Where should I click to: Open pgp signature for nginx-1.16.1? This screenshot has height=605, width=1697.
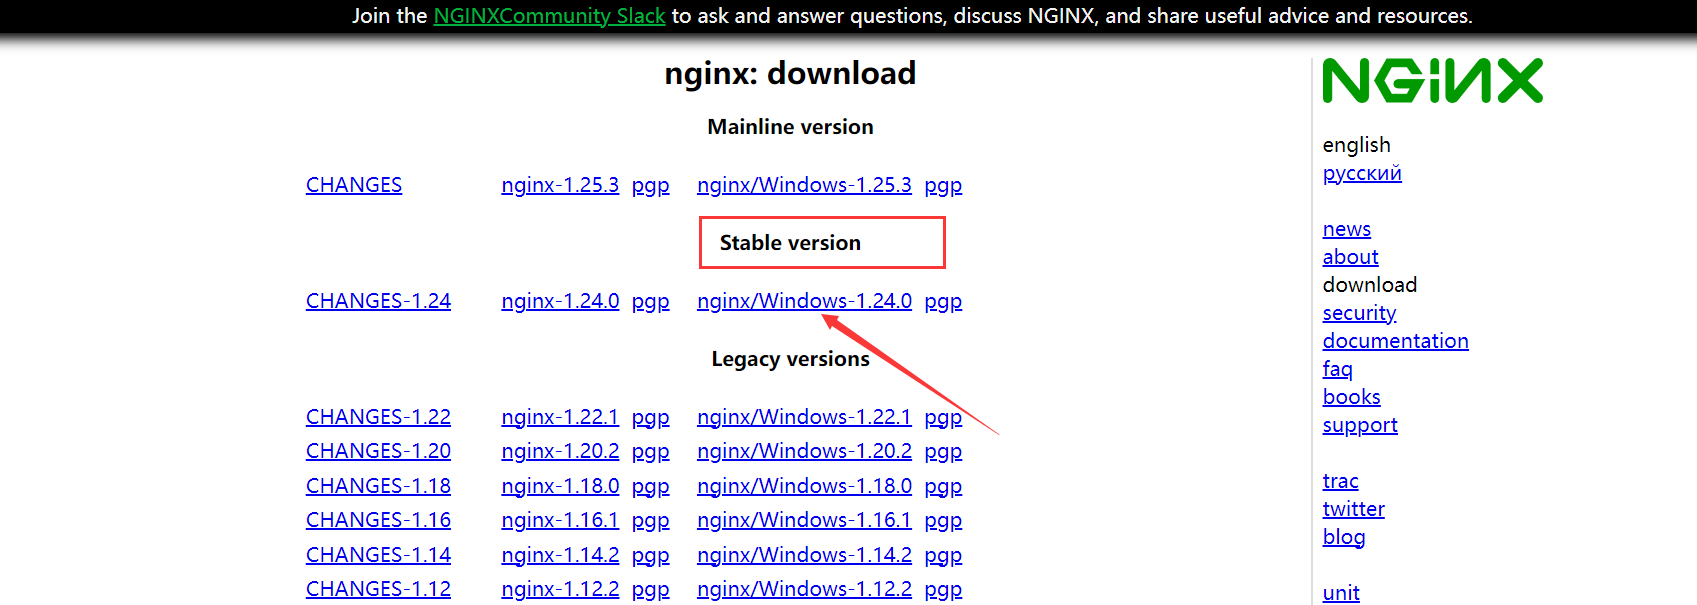(x=650, y=521)
